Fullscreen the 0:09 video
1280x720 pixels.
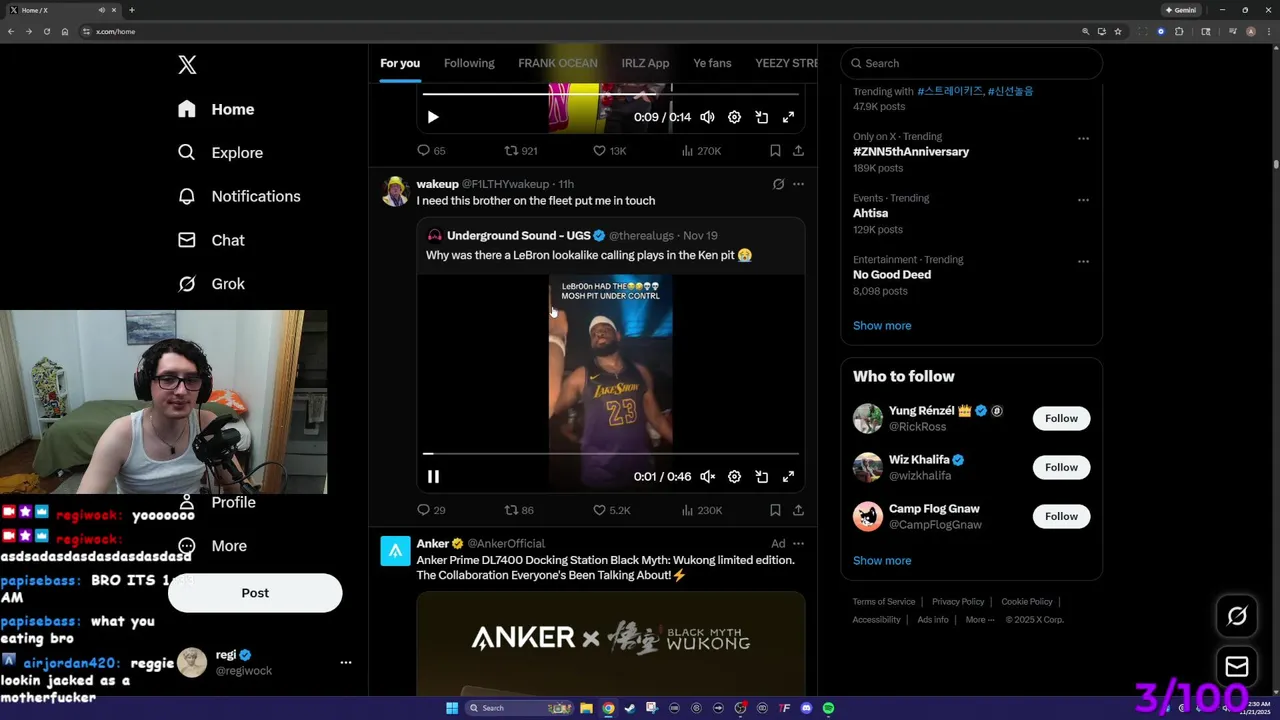788,117
